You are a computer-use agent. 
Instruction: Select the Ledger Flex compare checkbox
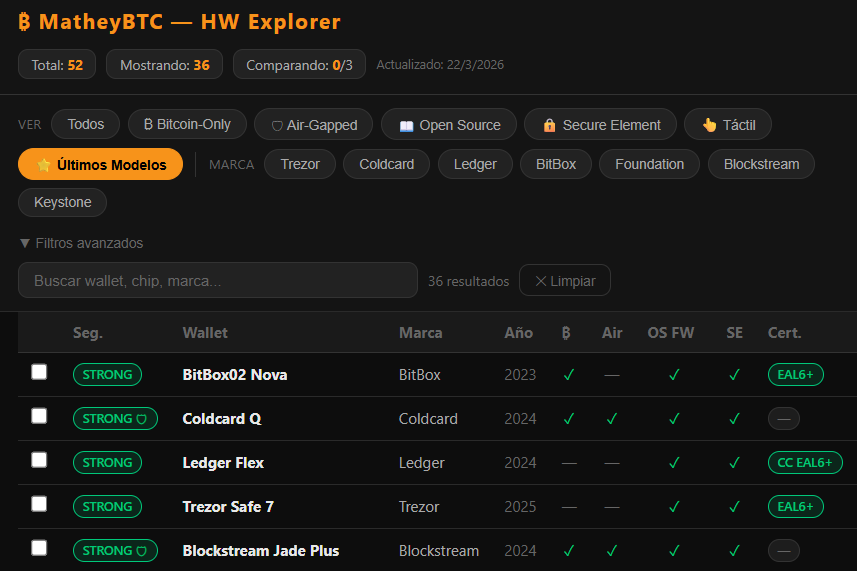click(39, 460)
